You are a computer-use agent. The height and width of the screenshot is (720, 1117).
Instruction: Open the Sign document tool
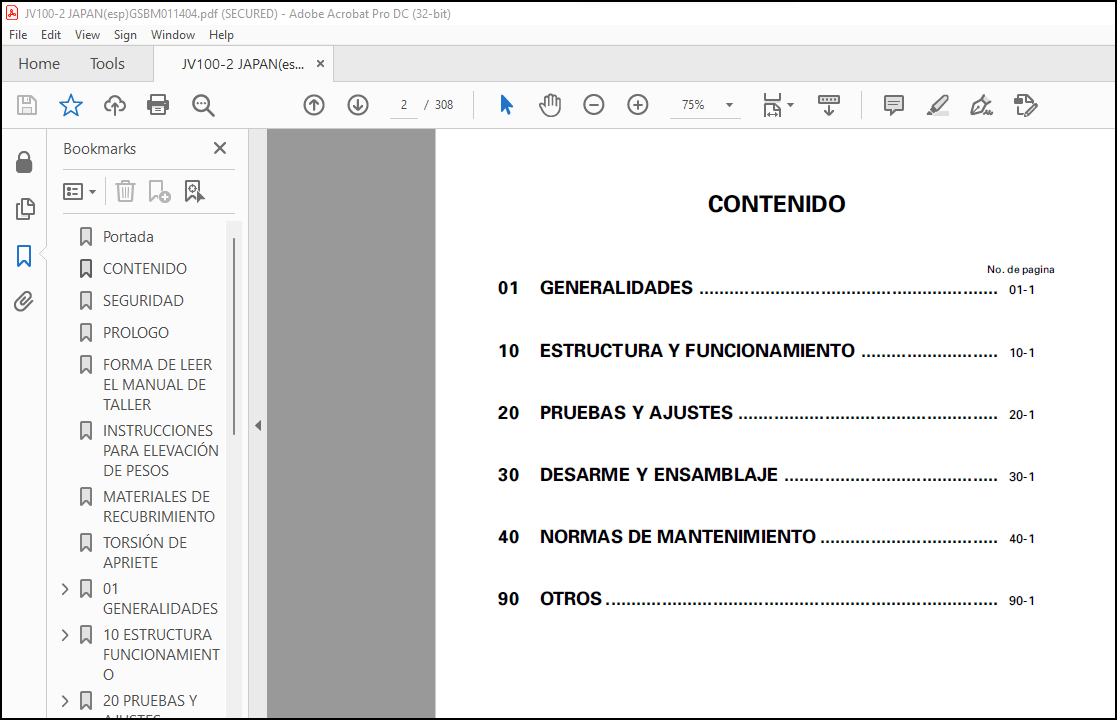pyautogui.click(x=982, y=105)
